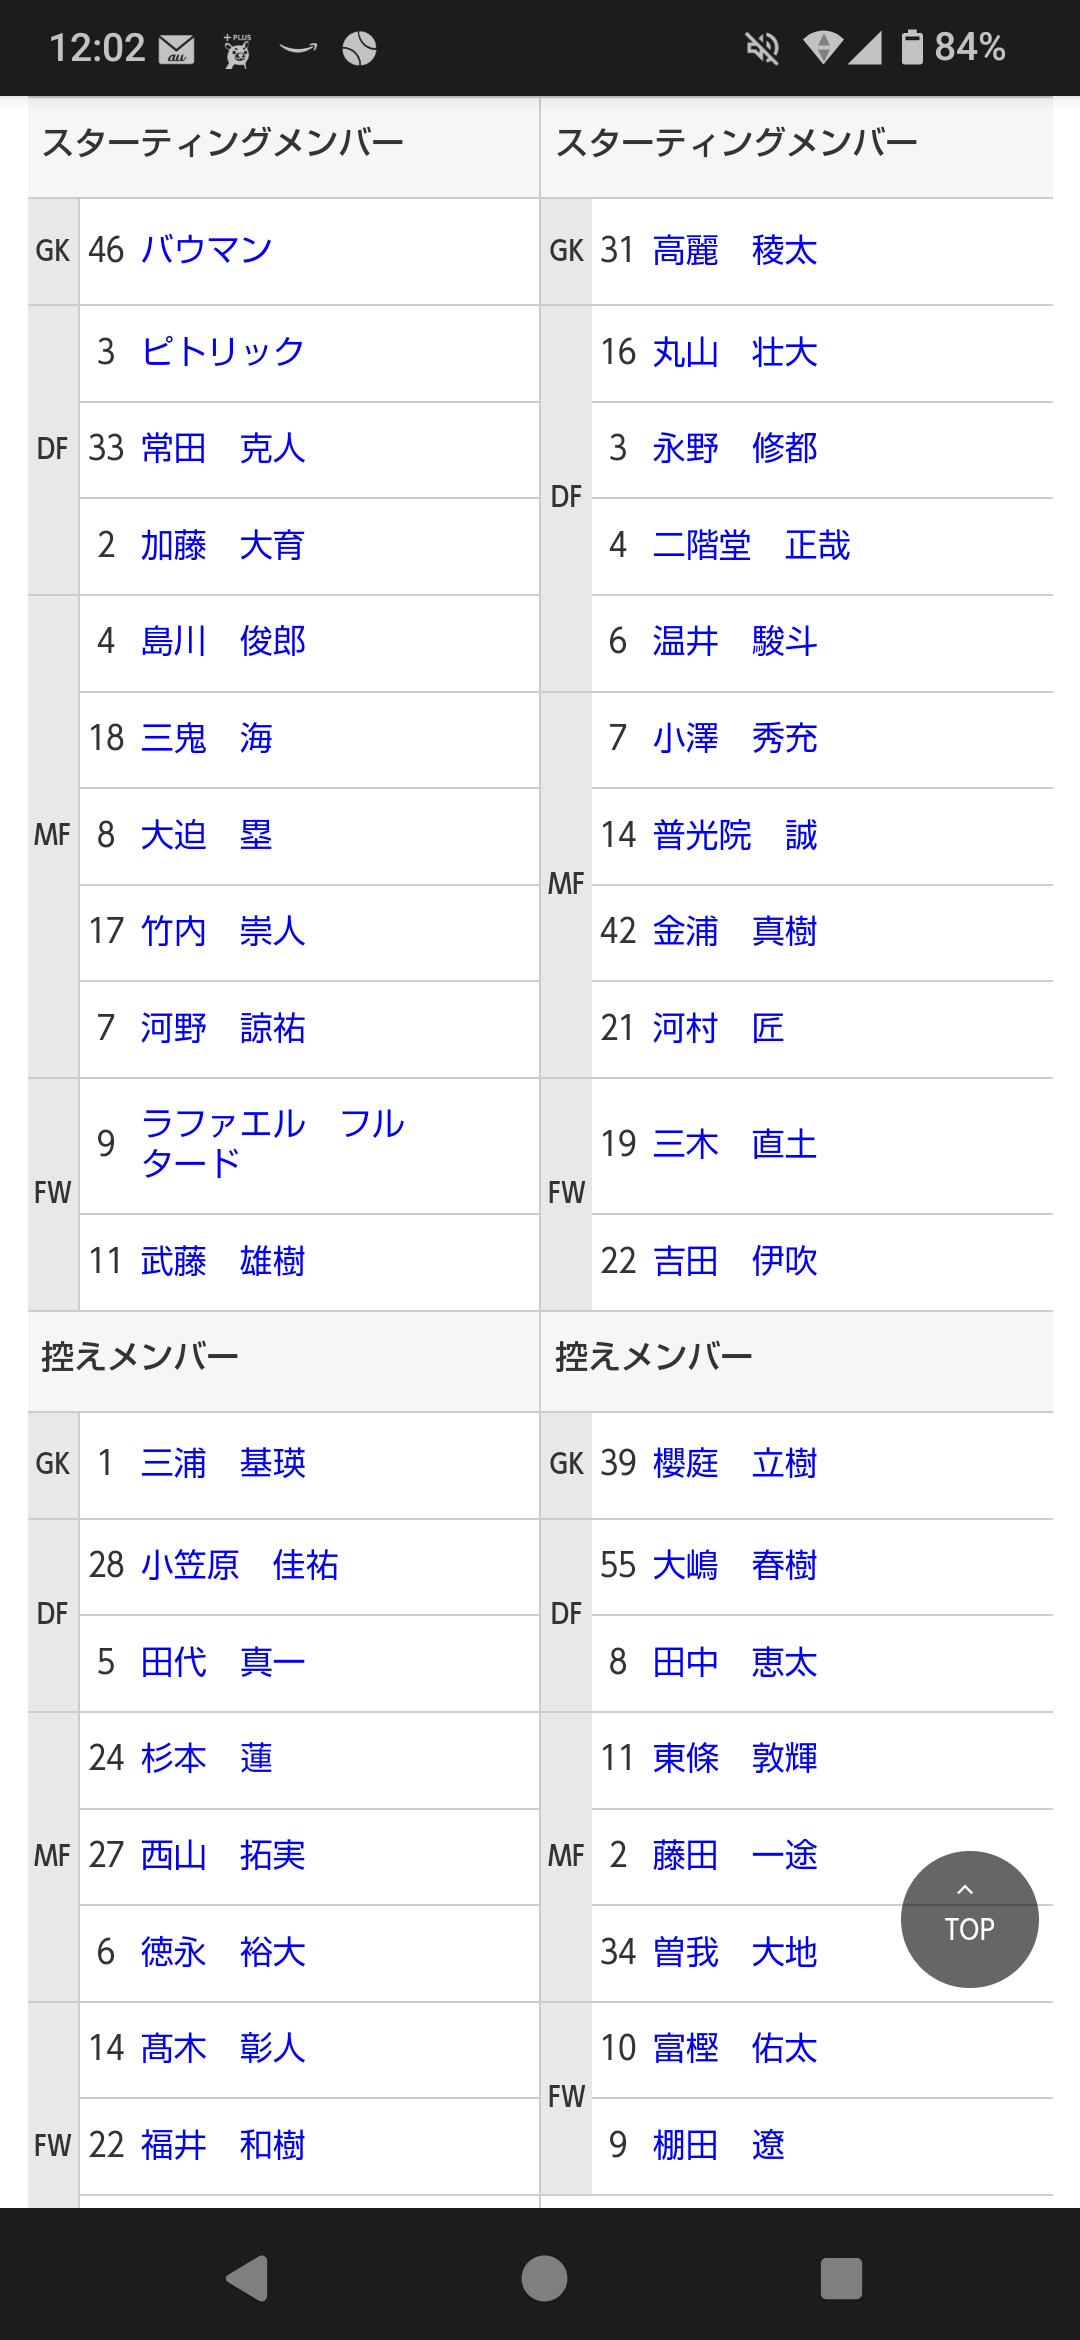This screenshot has height=2340, width=1080.
Task: Tap the recent apps square icon
Action: [841, 2279]
